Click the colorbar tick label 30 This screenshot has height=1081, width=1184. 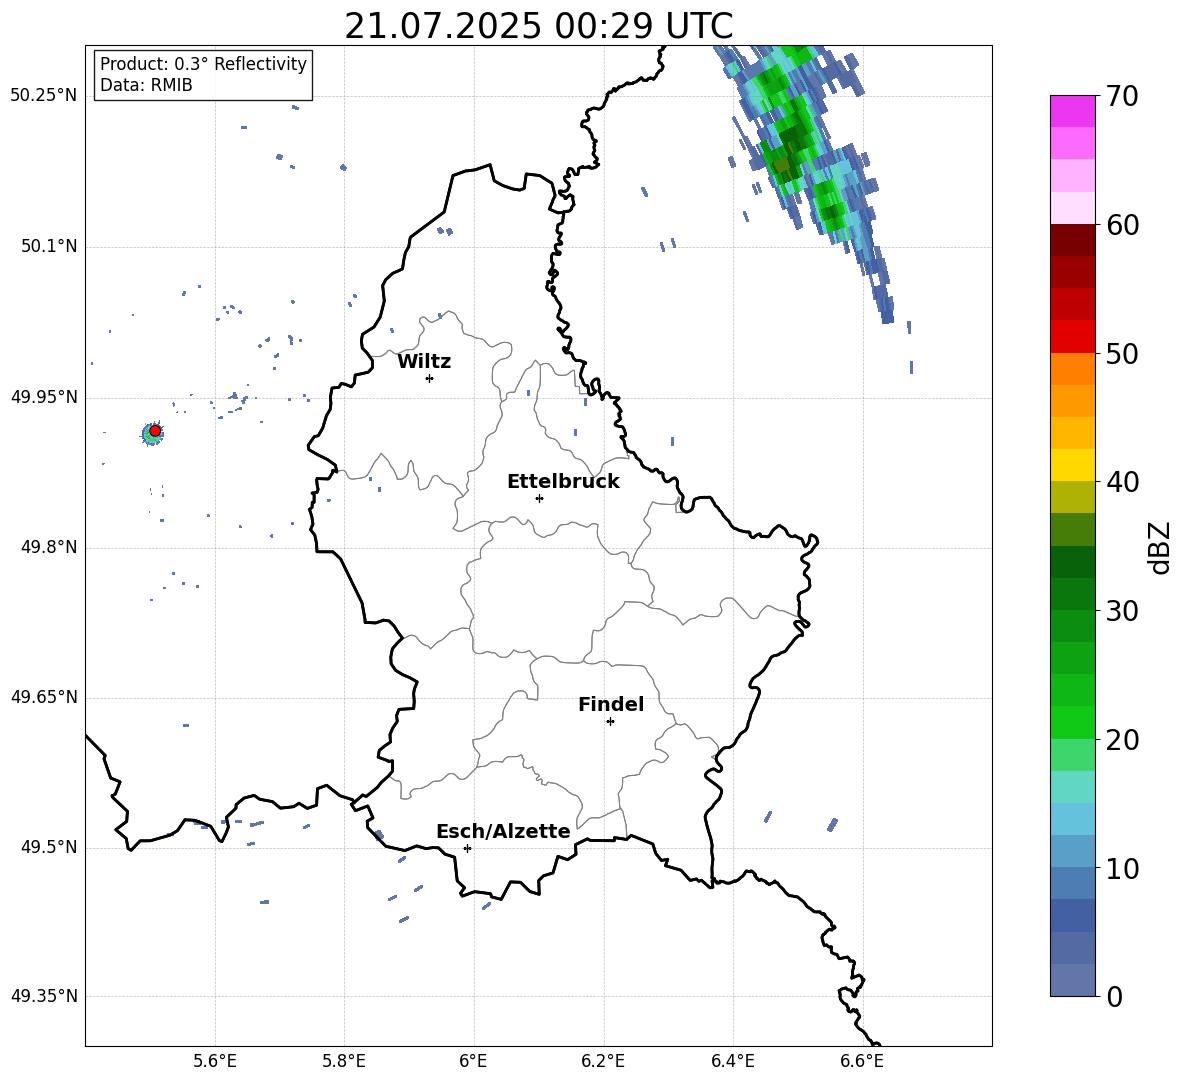coord(1122,611)
